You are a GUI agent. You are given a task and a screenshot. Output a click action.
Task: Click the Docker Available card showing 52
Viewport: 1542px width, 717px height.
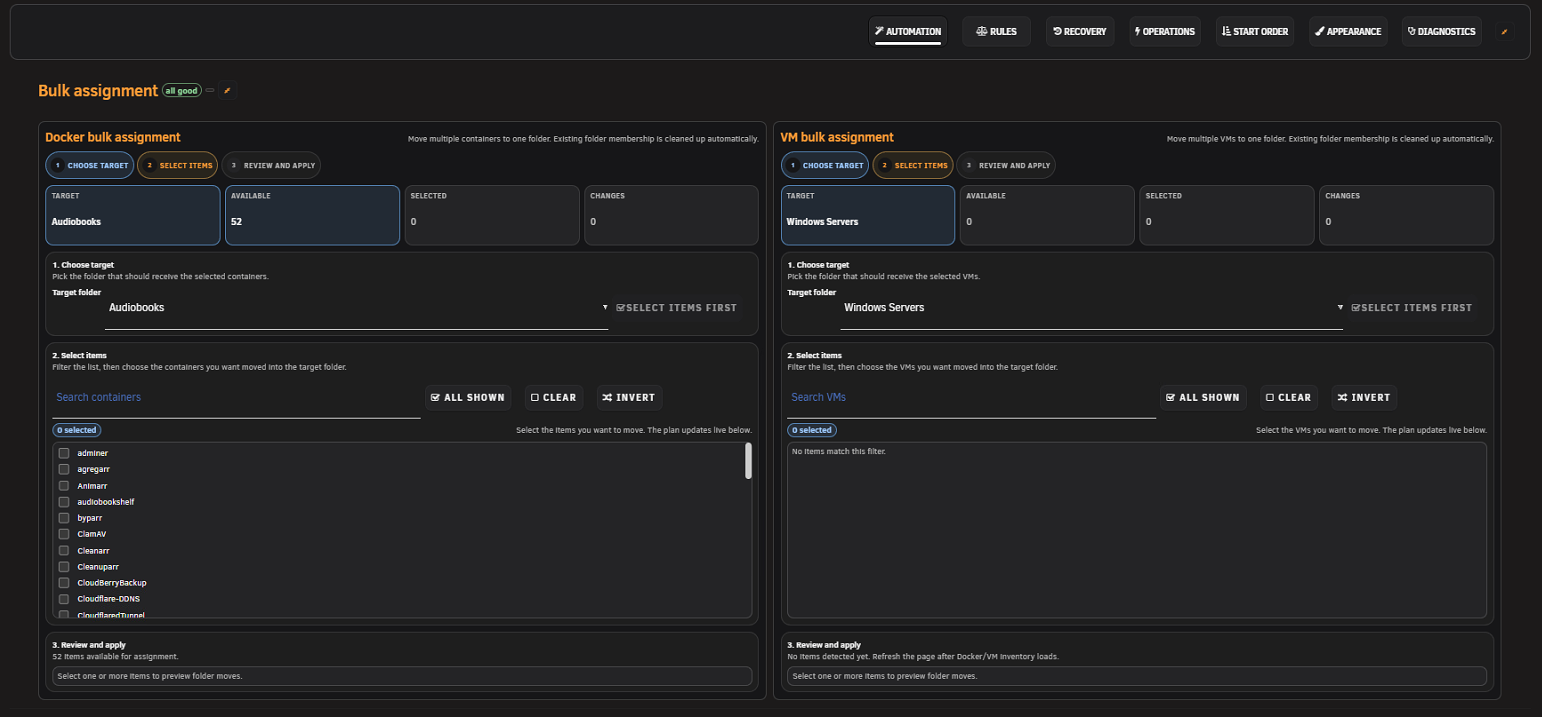pos(312,215)
